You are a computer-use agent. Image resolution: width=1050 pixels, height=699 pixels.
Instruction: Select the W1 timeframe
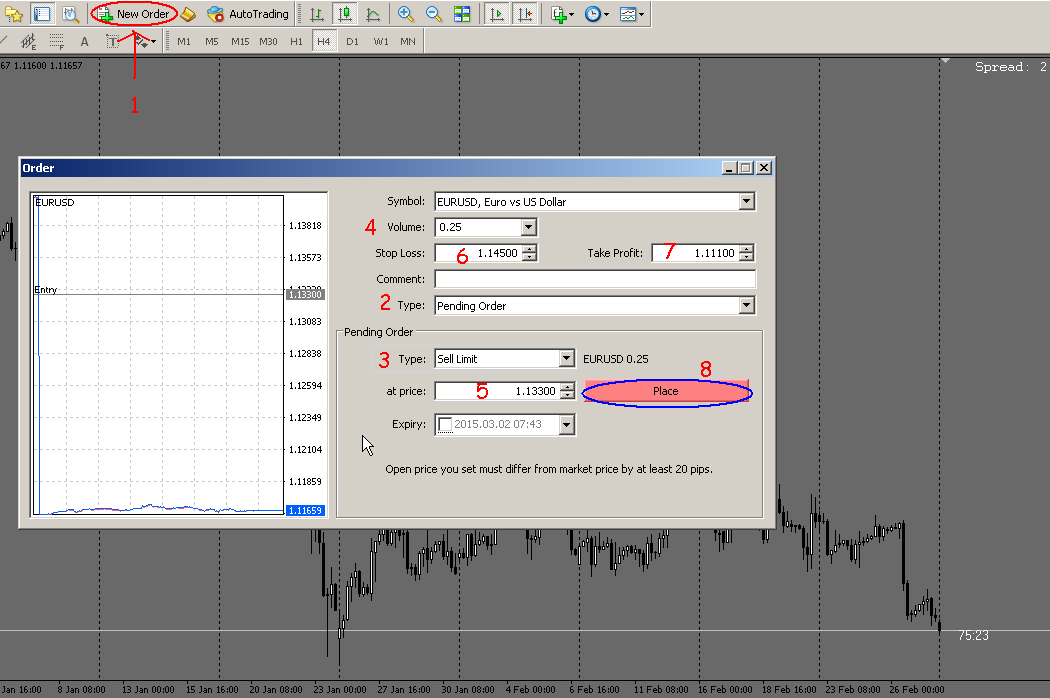(381, 42)
